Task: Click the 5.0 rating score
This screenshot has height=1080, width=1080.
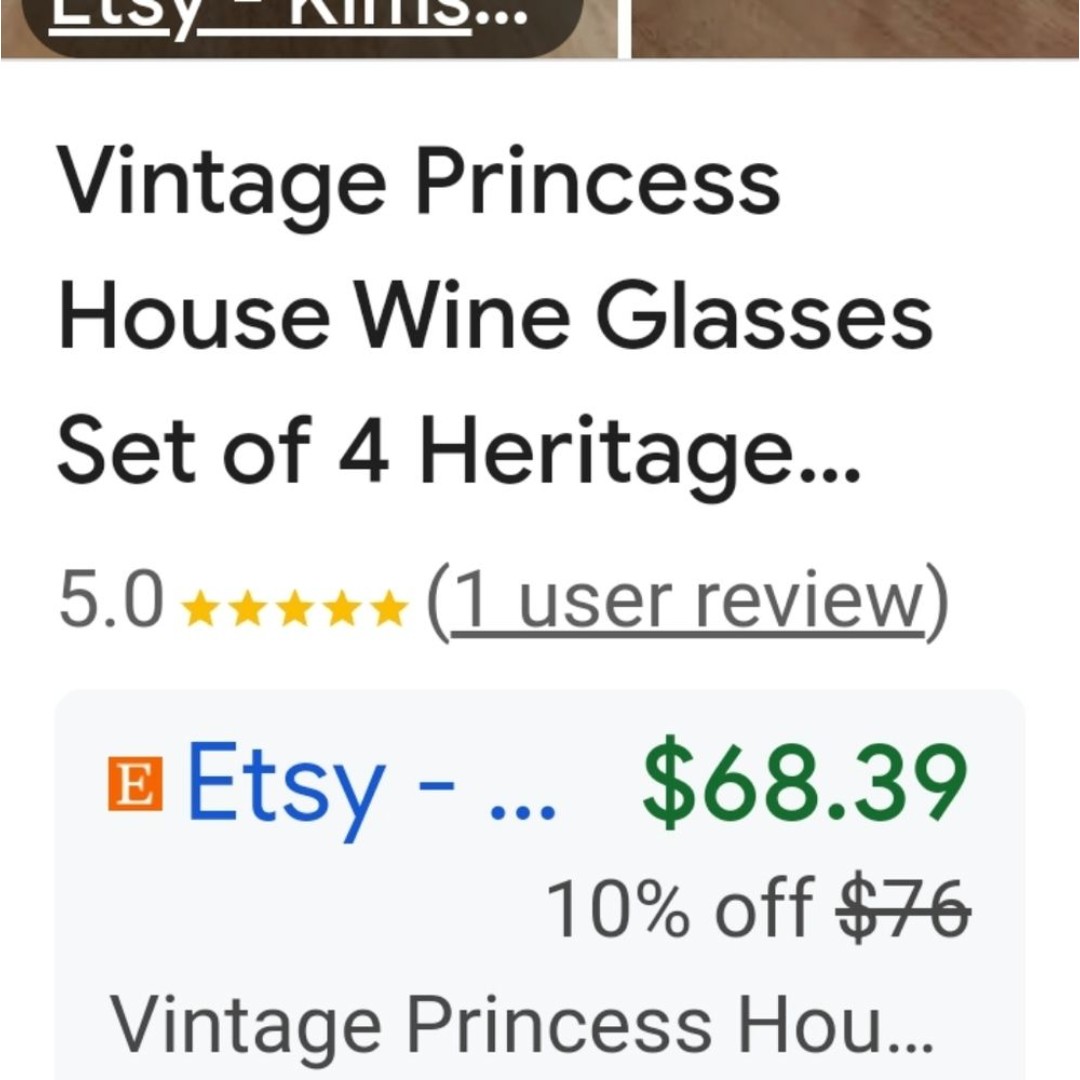Action: [x=112, y=599]
